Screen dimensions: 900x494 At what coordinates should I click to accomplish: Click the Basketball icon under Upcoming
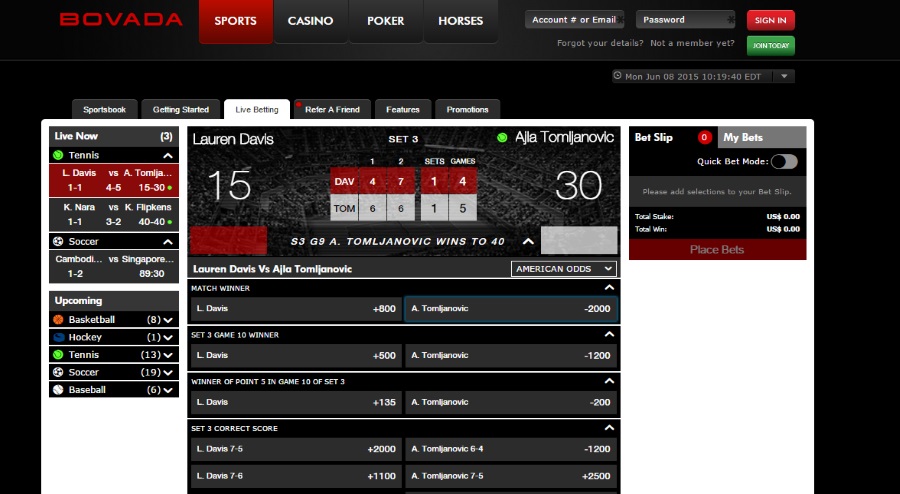58,320
